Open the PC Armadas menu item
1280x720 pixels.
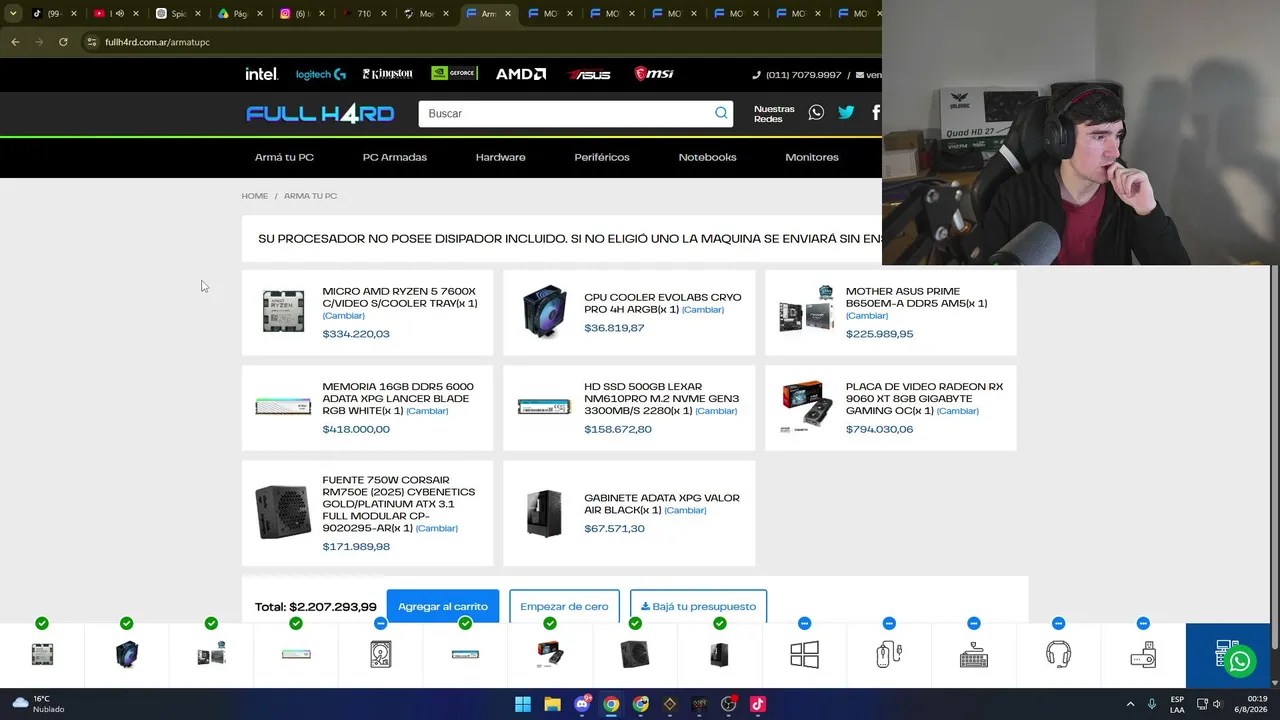395,157
